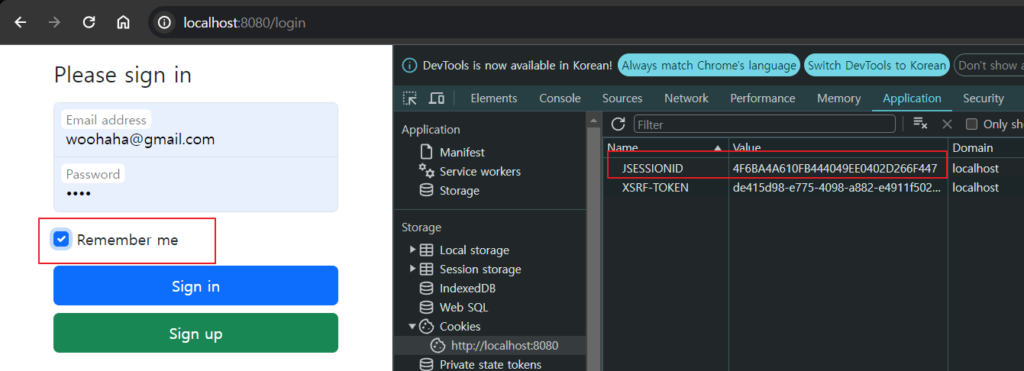The image size is (1024, 371).
Task: Click the DevTools info circle icon
Action: point(409,65)
